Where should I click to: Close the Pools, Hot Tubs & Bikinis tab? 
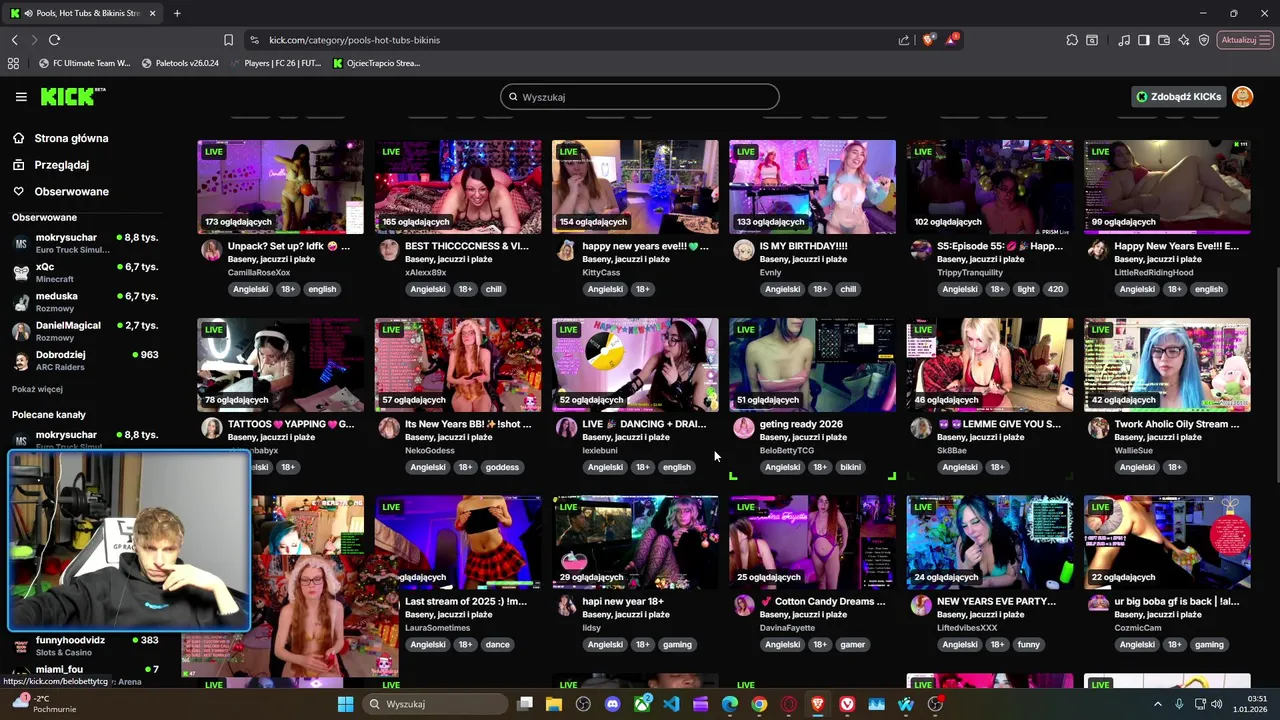coord(152,13)
